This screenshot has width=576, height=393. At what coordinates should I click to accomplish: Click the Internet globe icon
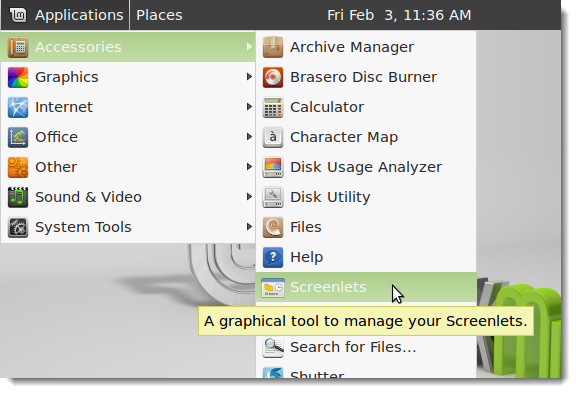[18, 107]
